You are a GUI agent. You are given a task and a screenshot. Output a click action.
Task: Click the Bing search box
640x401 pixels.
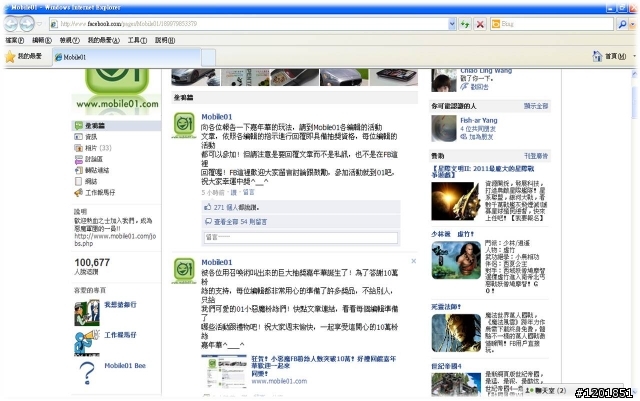click(x=552, y=24)
